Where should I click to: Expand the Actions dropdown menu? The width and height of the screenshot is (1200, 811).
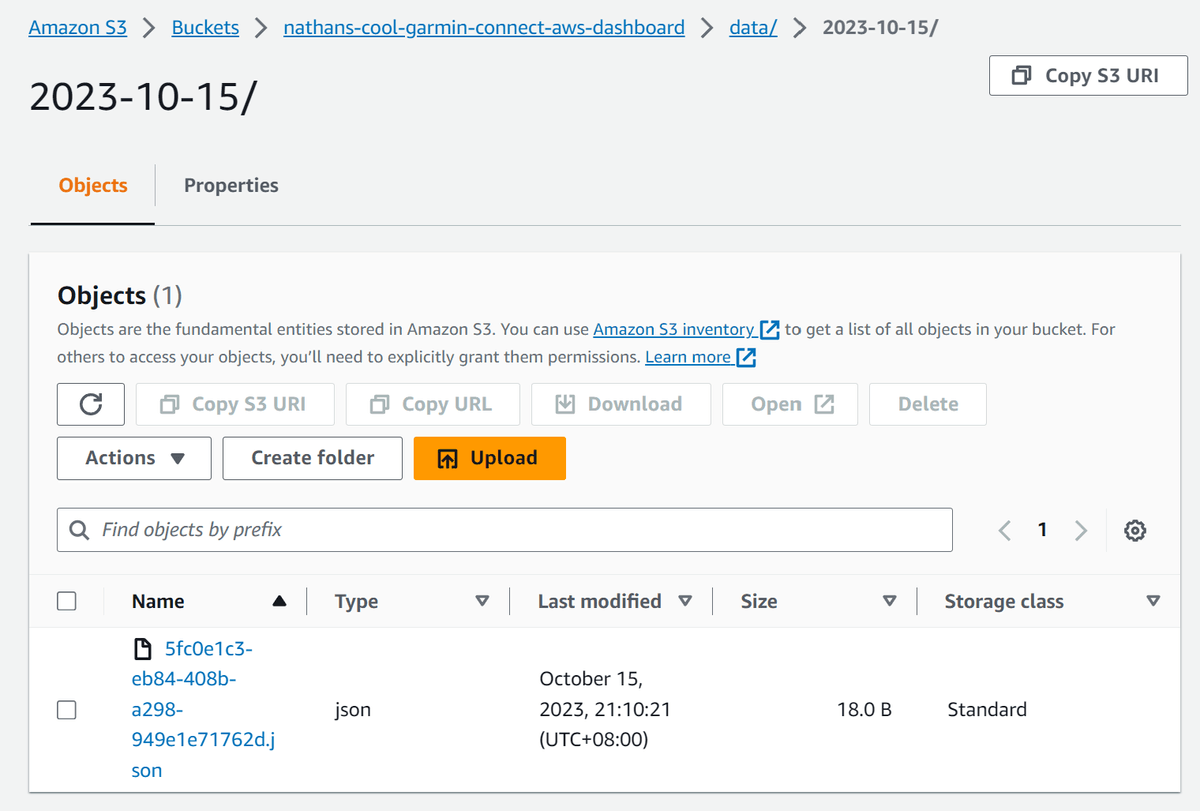[134, 458]
